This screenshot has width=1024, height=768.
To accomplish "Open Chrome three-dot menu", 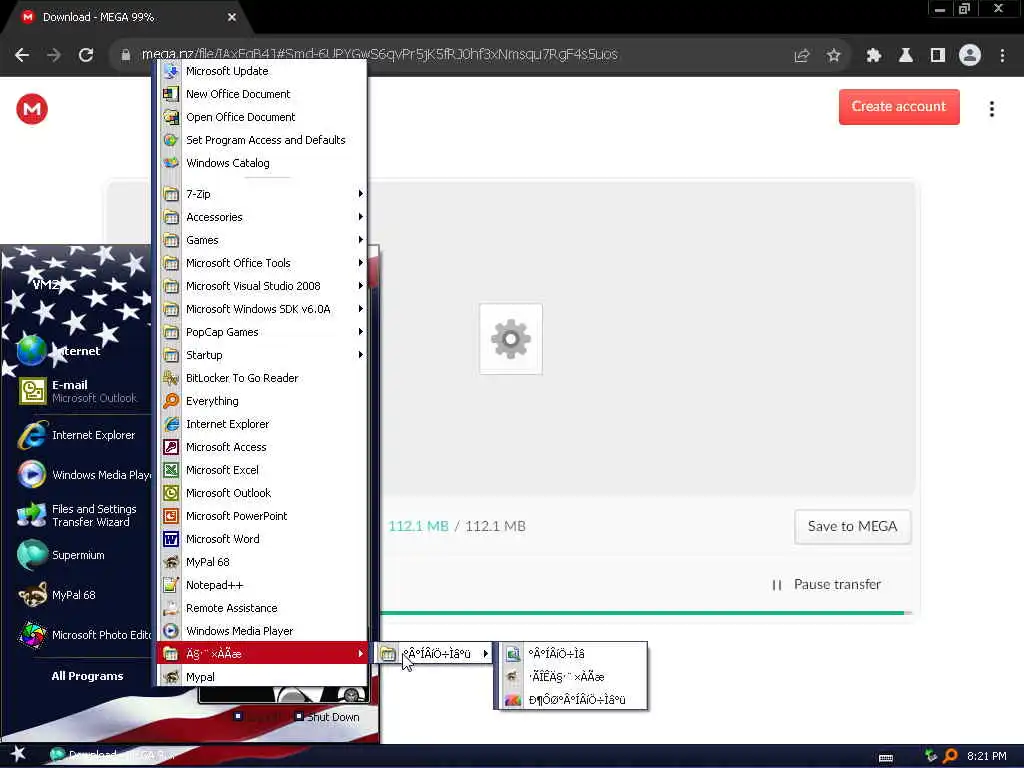I will 1002,56.
